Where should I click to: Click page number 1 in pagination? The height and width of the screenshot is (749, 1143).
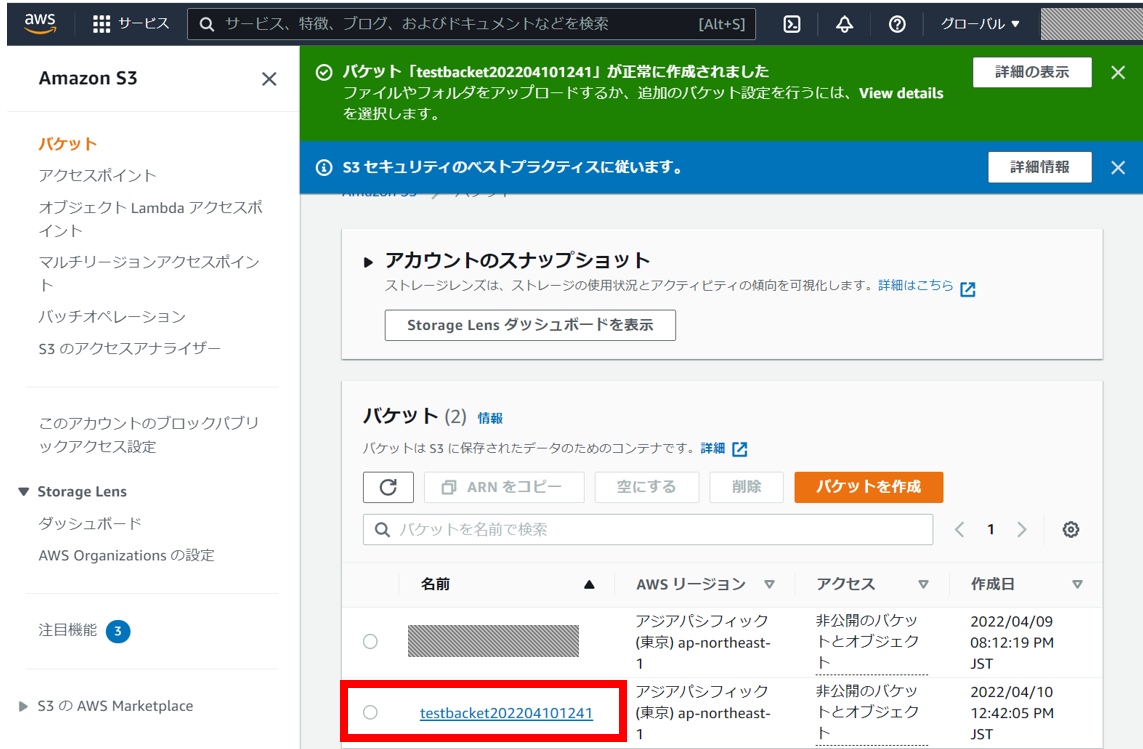click(x=991, y=529)
